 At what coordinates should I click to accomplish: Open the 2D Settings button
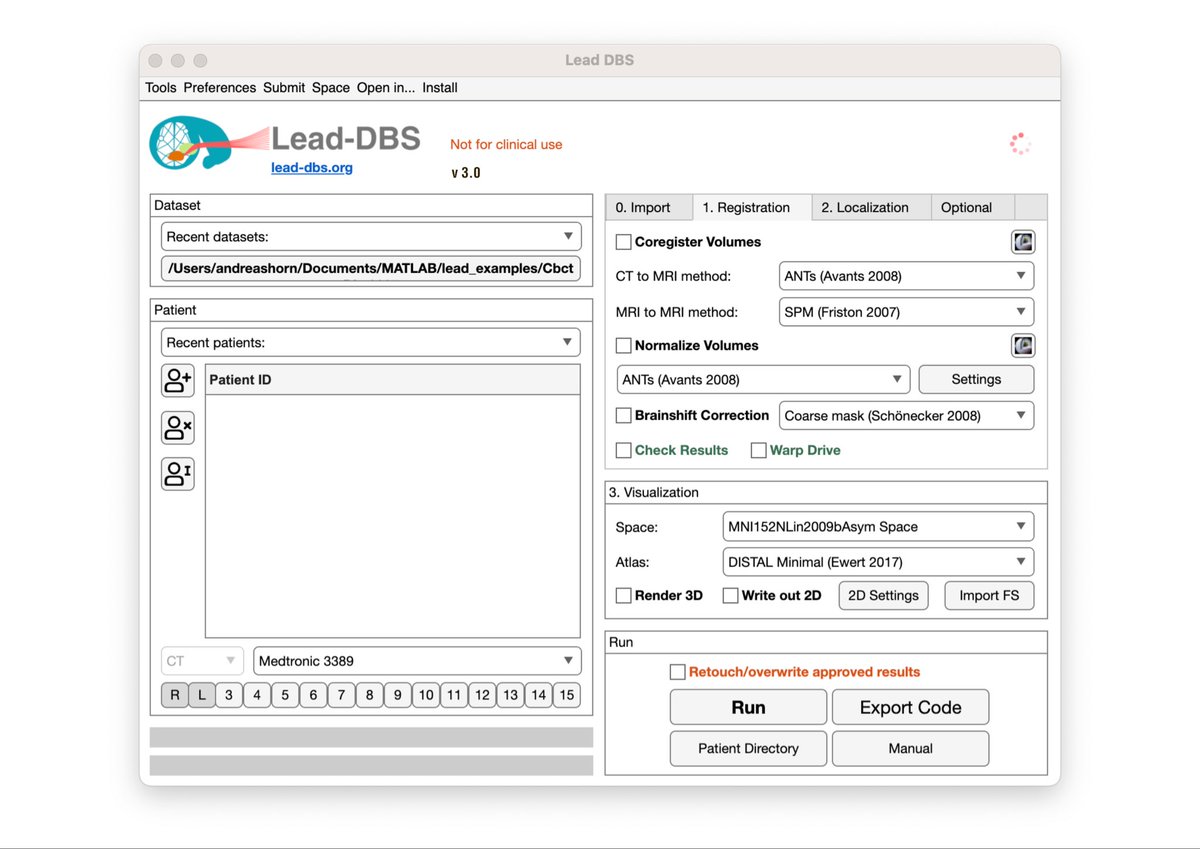pos(883,595)
